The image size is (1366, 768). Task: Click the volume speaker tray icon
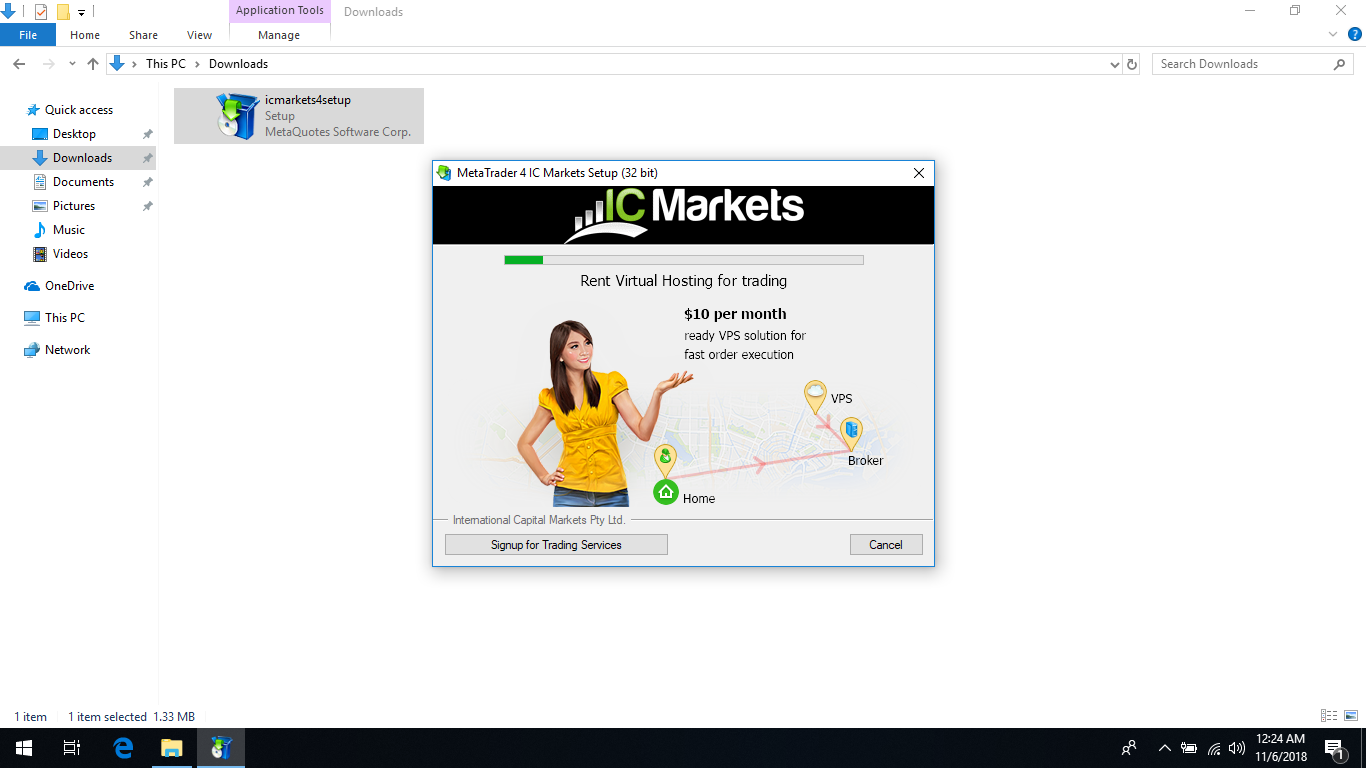[x=1237, y=748]
